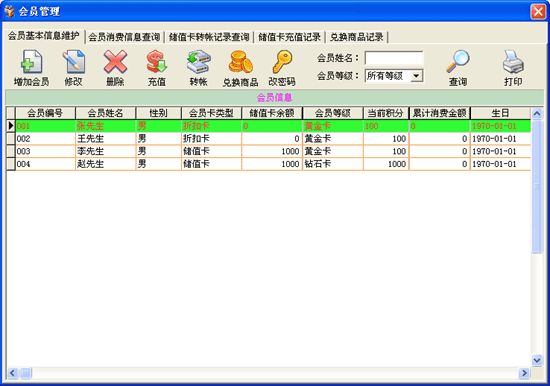Image resolution: width=550 pixels, height=386 pixels.
Task: Open the 修改 edit member tool
Action: point(73,62)
